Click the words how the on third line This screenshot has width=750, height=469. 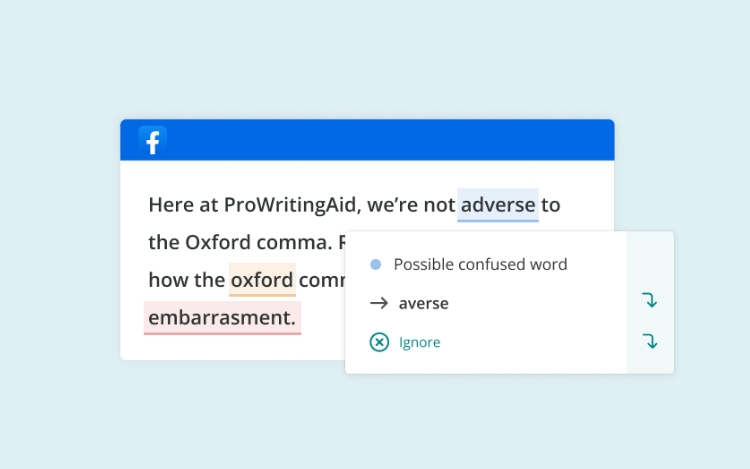(187, 280)
